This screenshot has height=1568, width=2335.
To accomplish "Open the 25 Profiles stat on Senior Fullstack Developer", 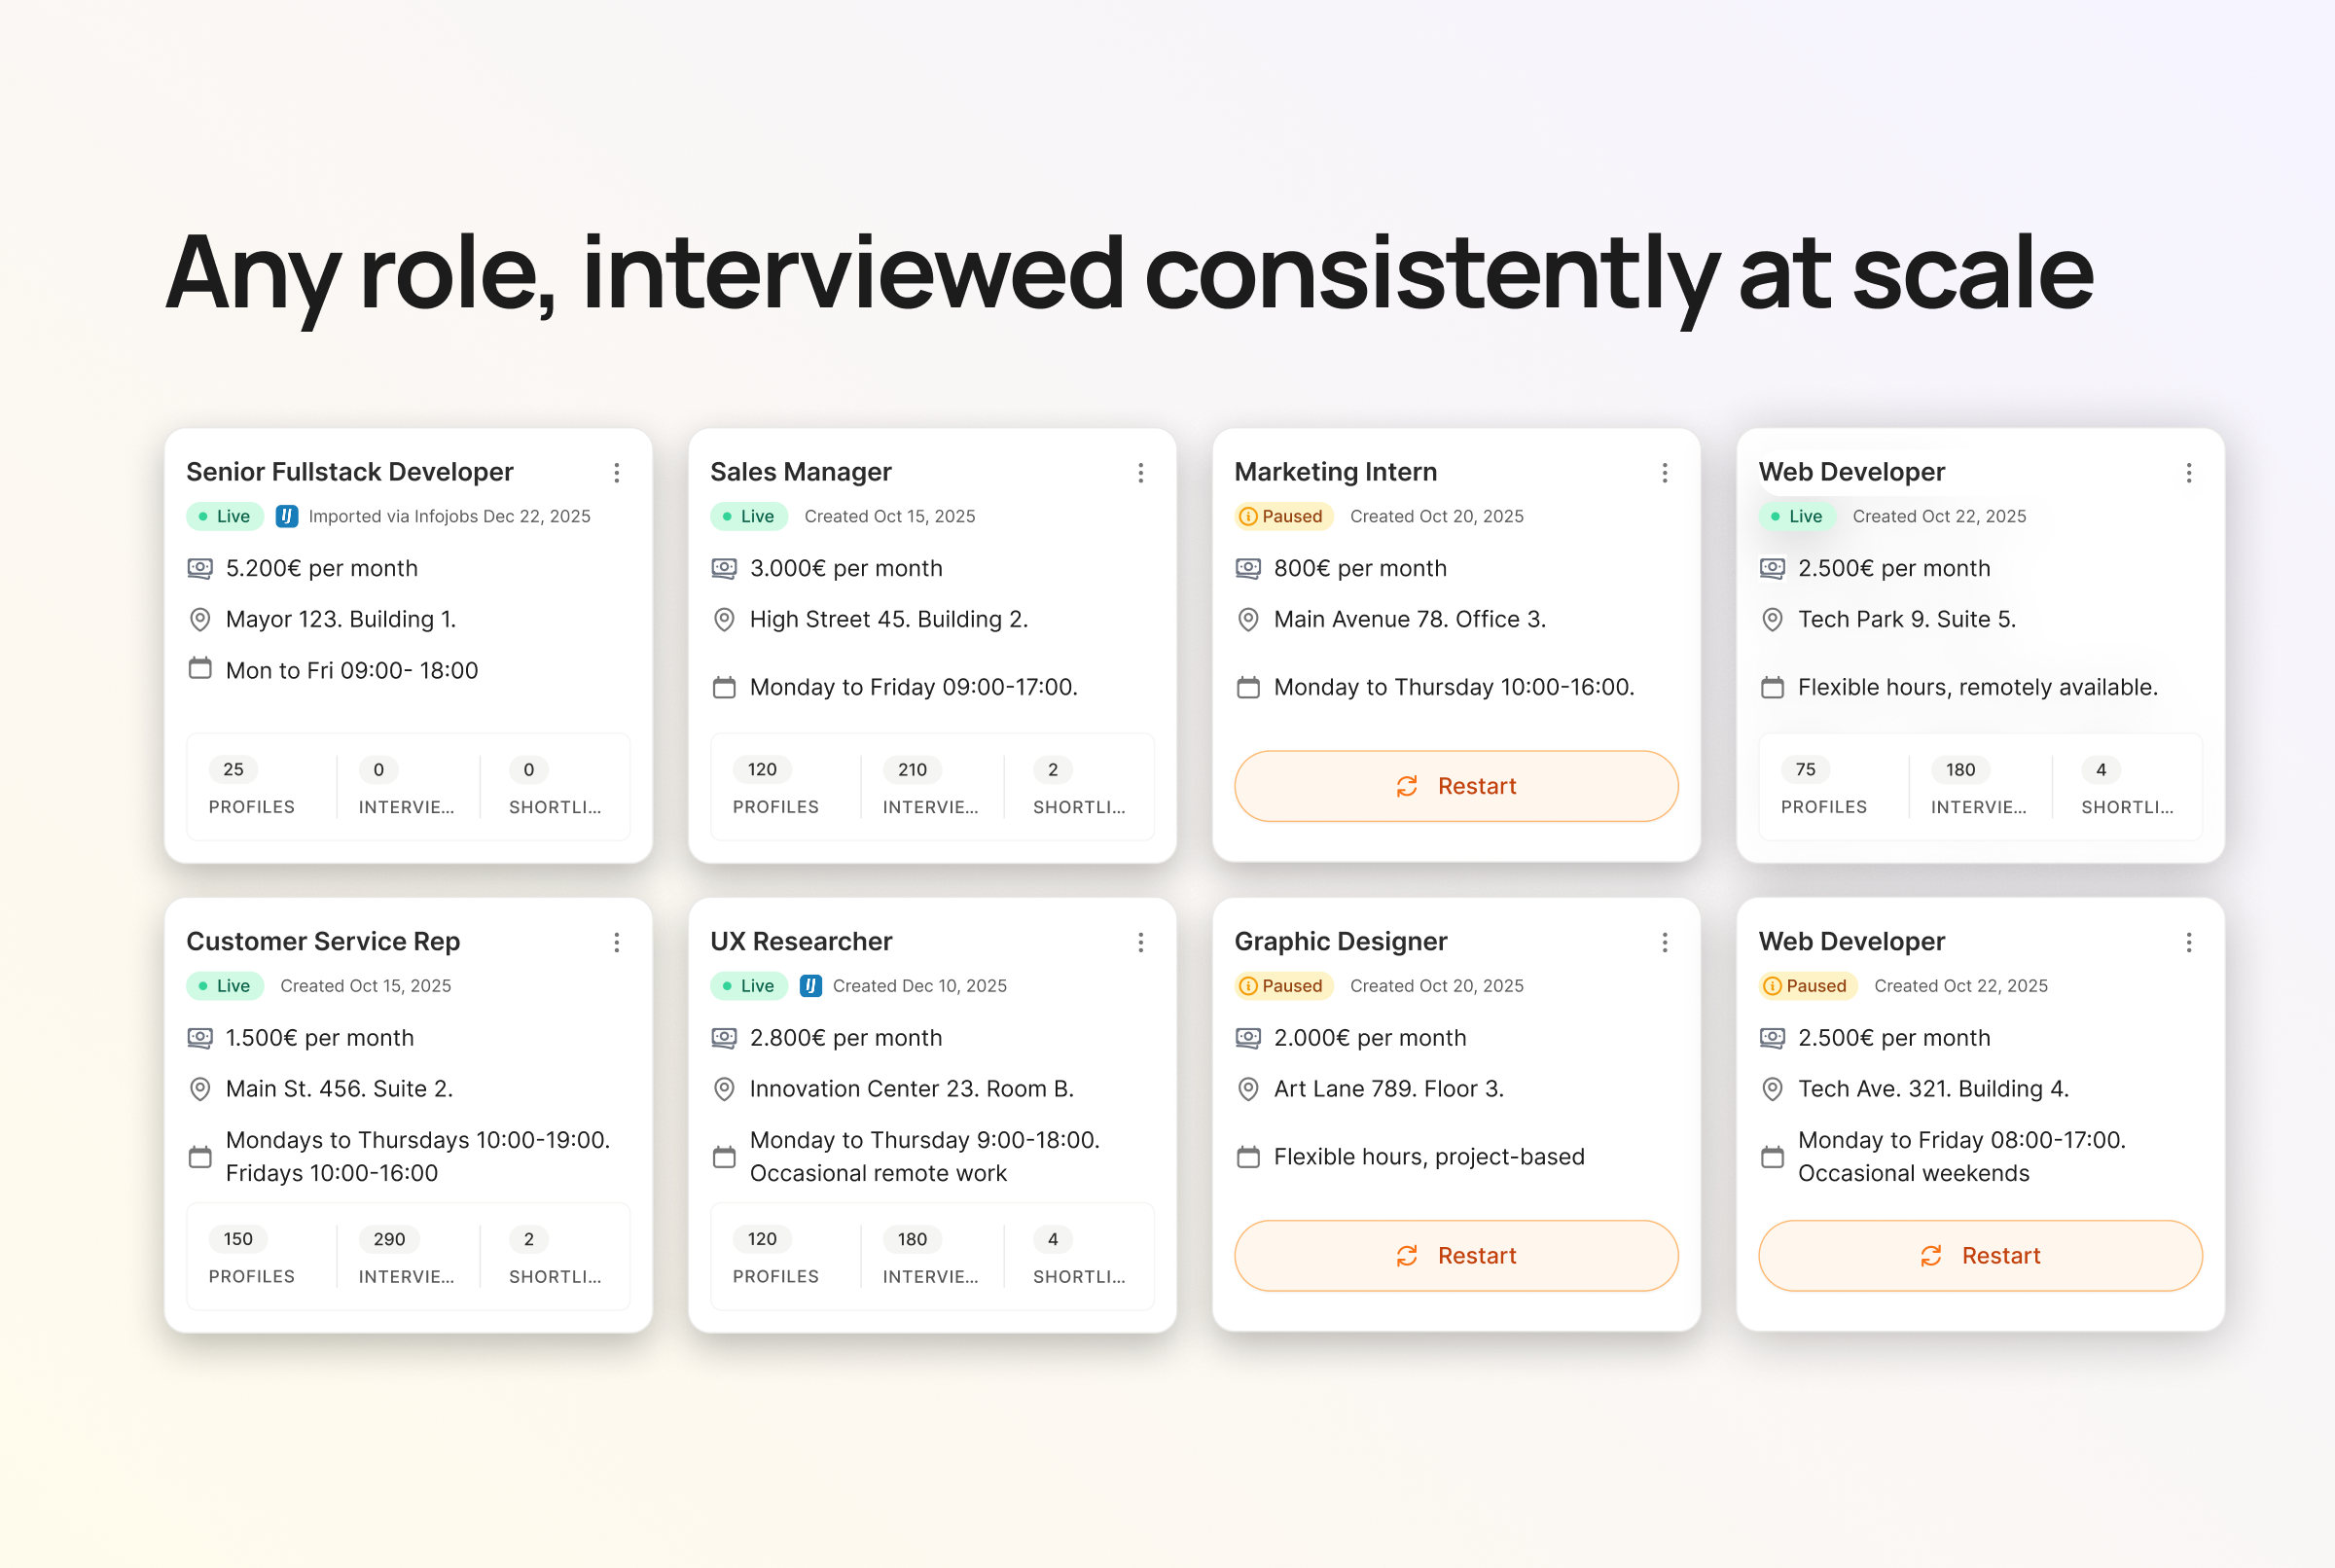I will [252, 786].
